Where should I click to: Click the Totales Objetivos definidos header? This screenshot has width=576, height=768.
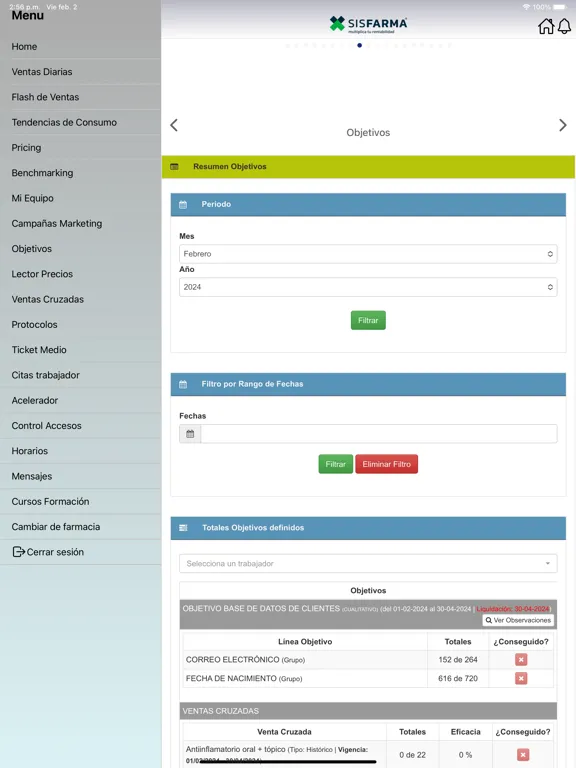coord(368,528)
